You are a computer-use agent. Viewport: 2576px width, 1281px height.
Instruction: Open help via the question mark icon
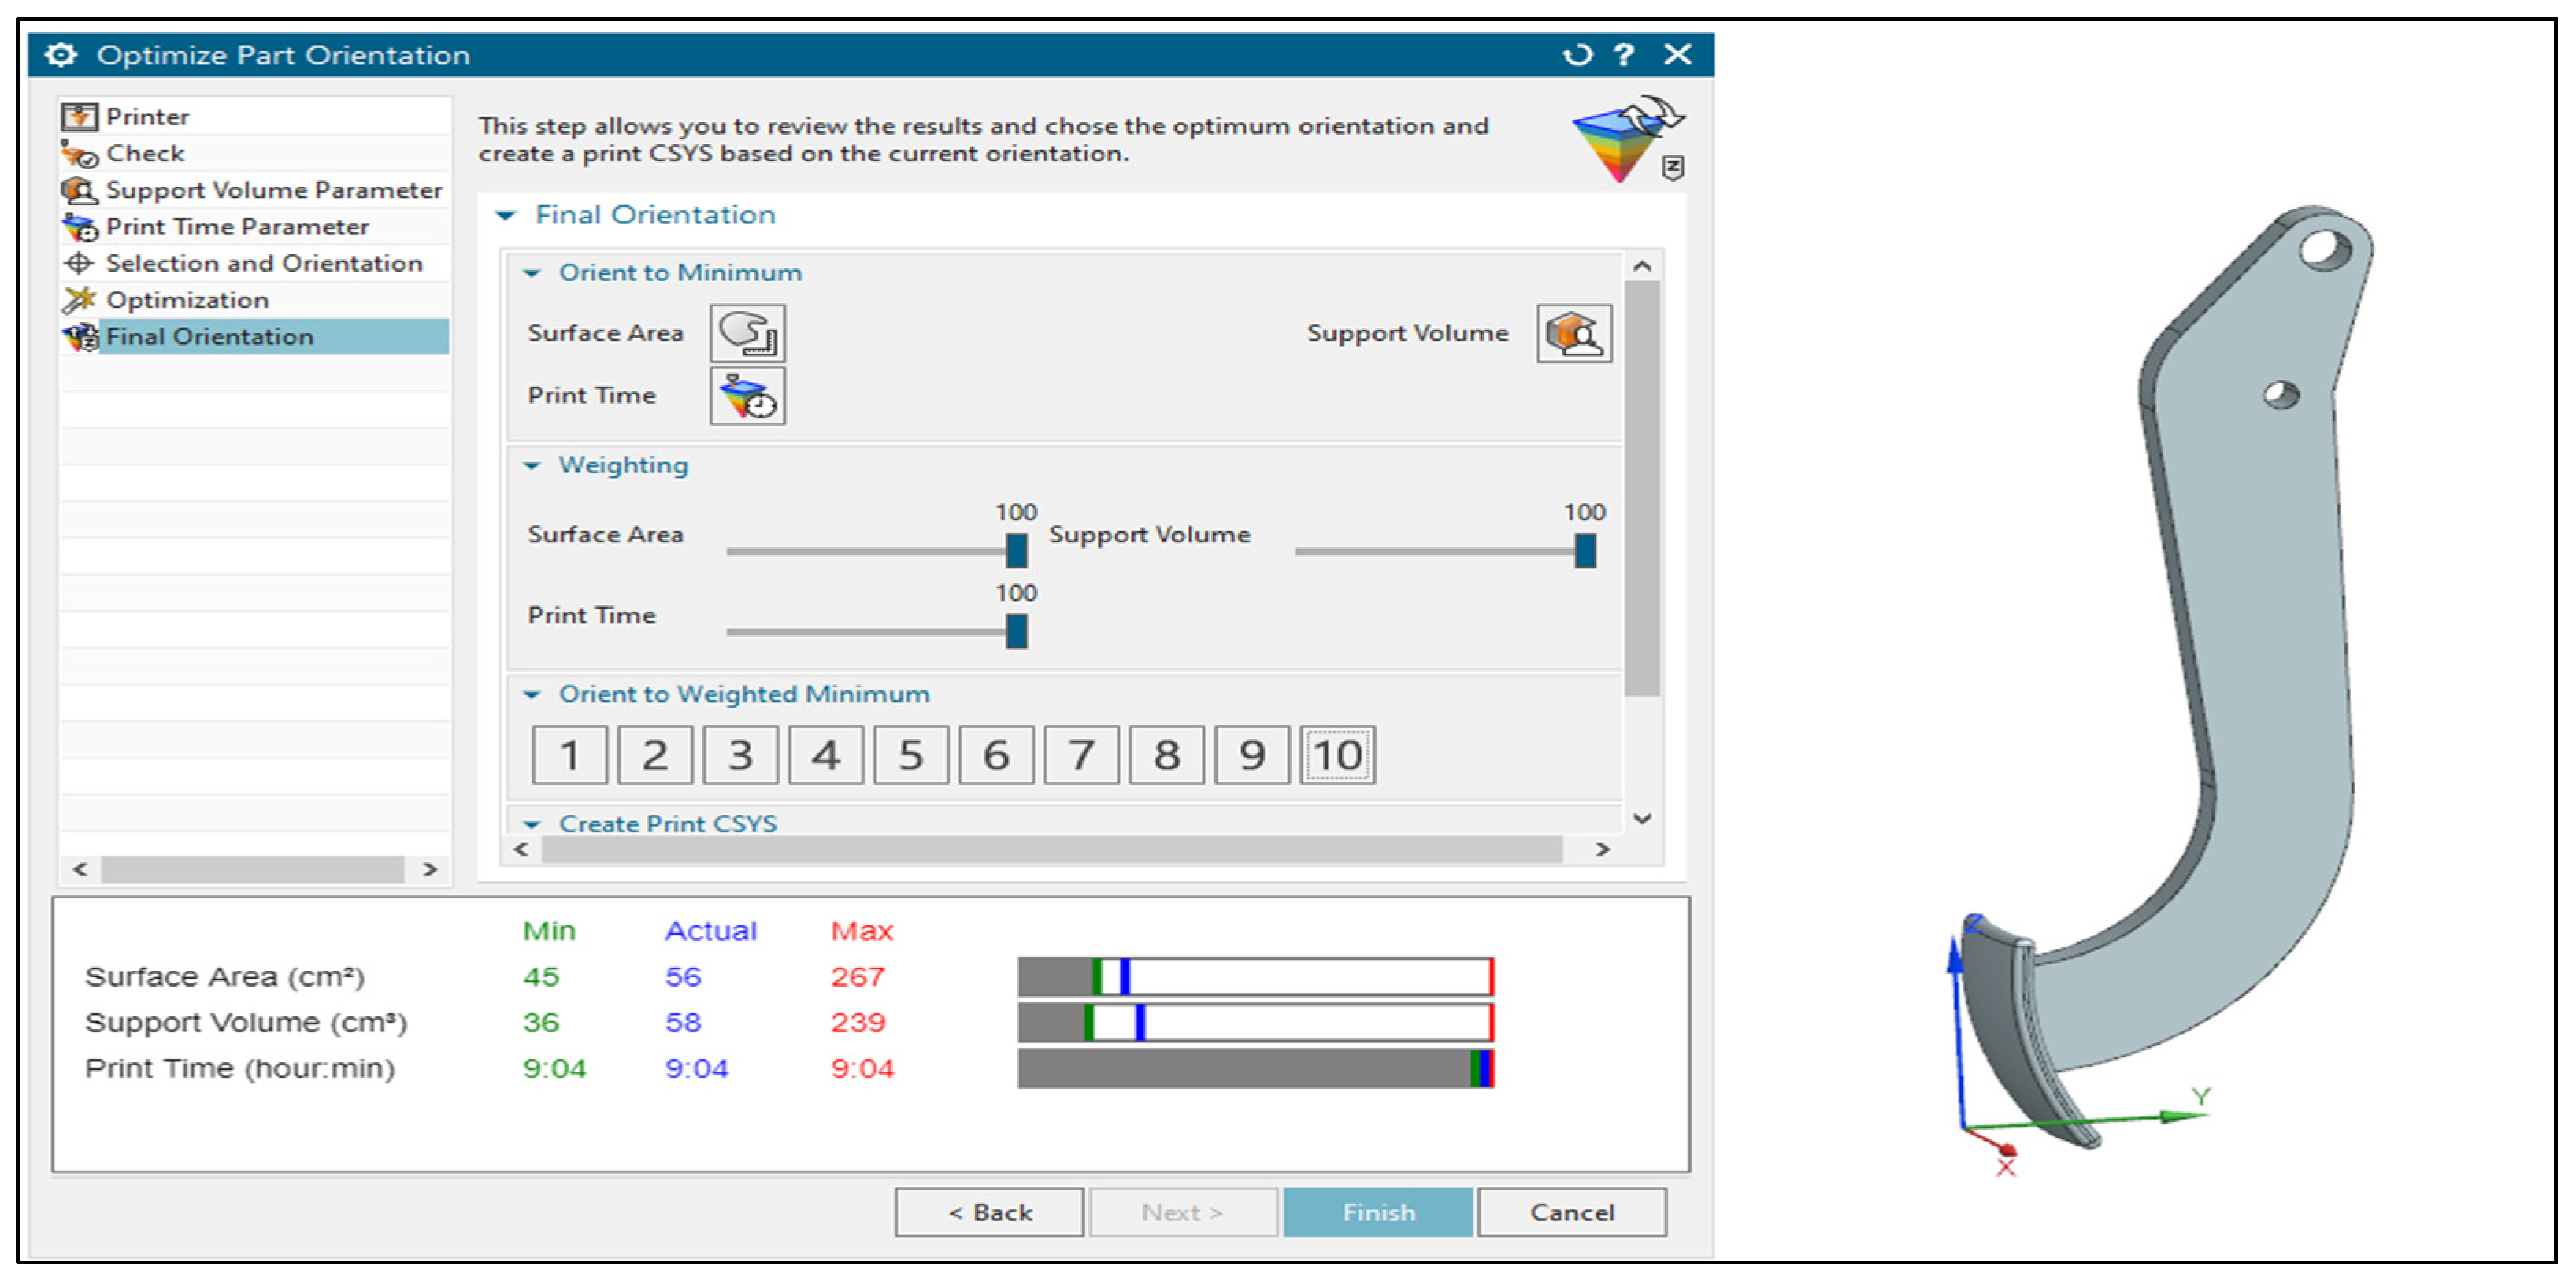1624,55
